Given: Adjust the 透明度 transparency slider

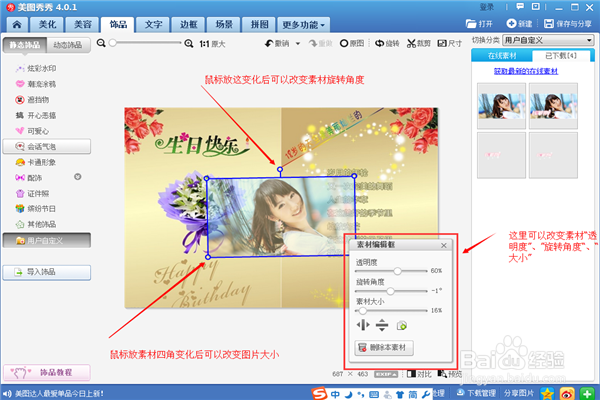Looking at the screenshot, I should tap(397, 271).
